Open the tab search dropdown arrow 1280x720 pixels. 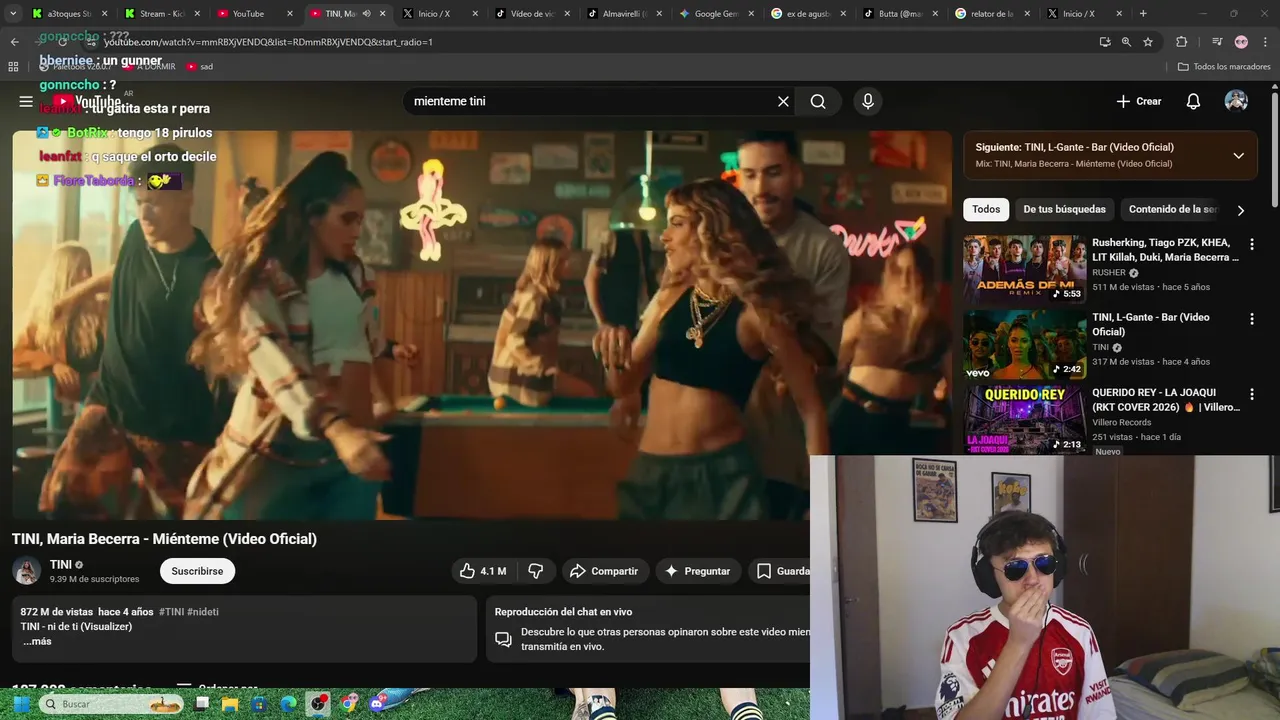click(14, 14)
